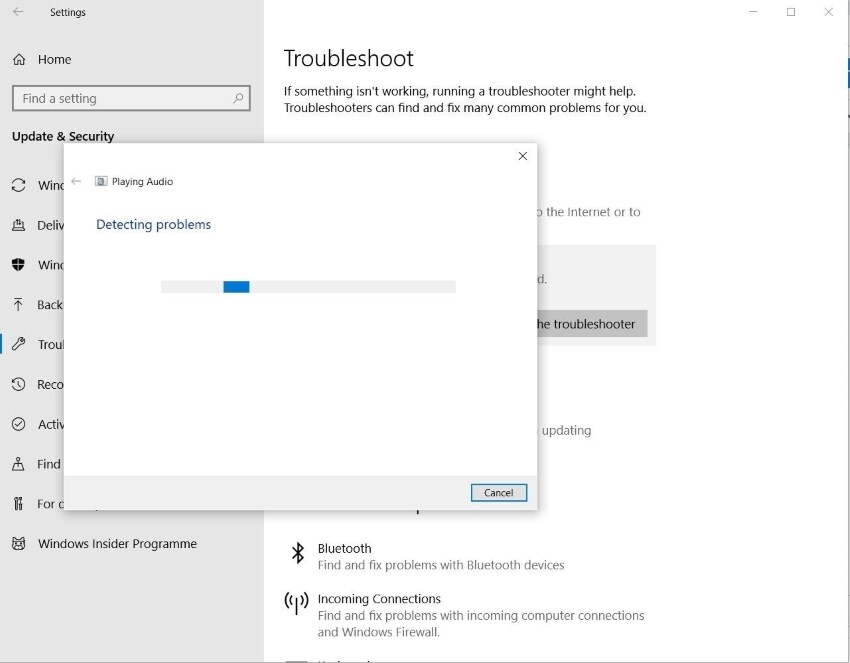The height and width of the screenshot is (663, 850).
Task: Open Windows Insider Programme section
Action: click(x=104, y=544)
